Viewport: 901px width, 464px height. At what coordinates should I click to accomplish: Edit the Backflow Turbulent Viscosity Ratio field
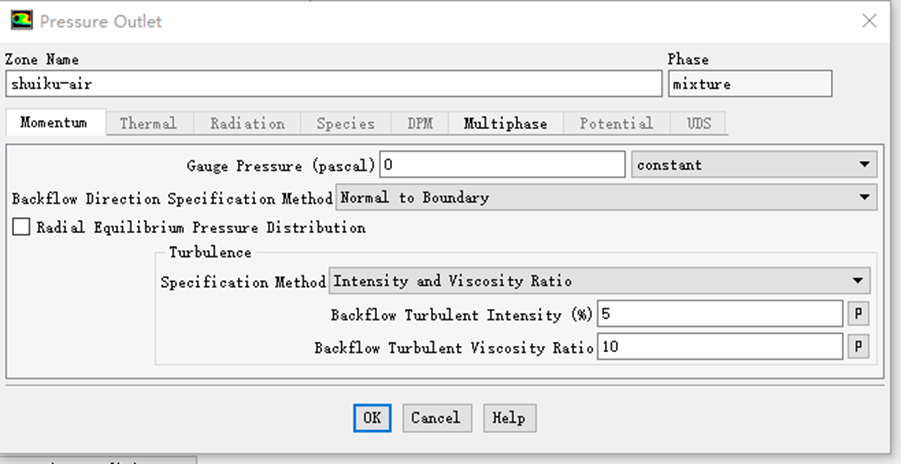(x=720, y=347)
